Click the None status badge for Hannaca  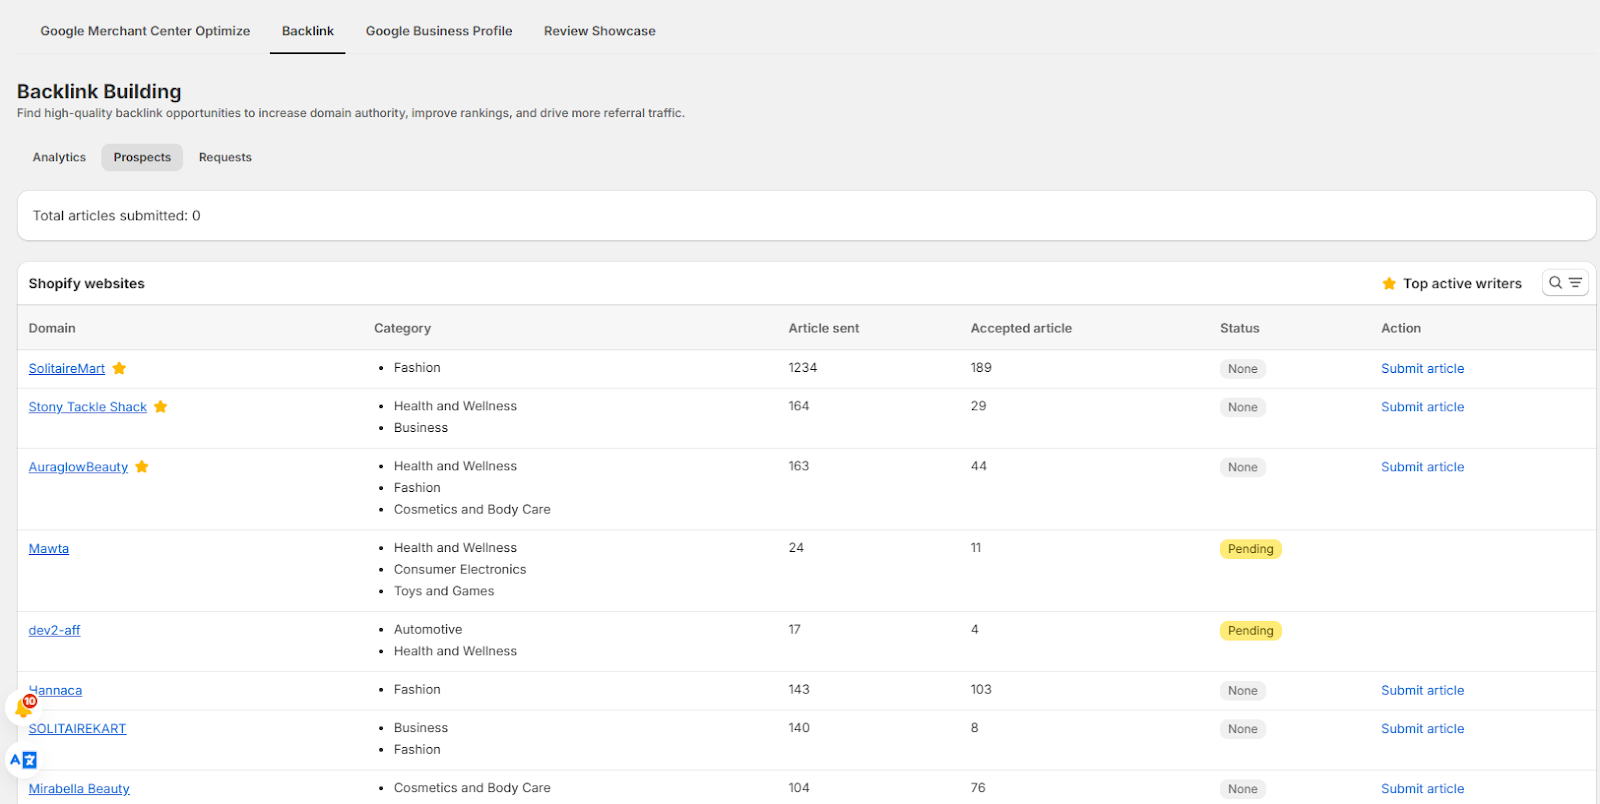(1243, 691)
